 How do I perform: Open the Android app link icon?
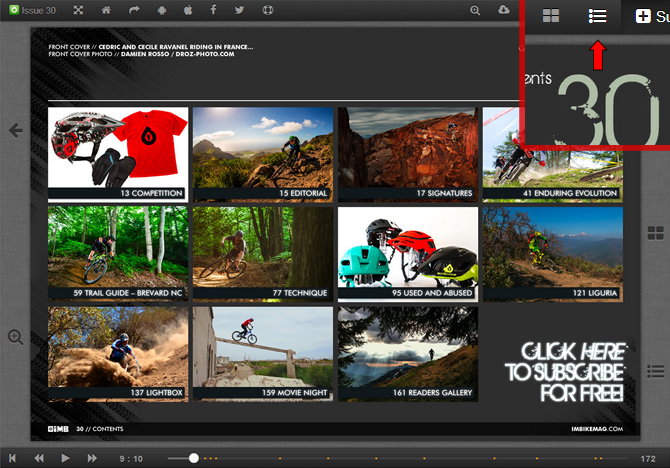[x=163, y=10]
